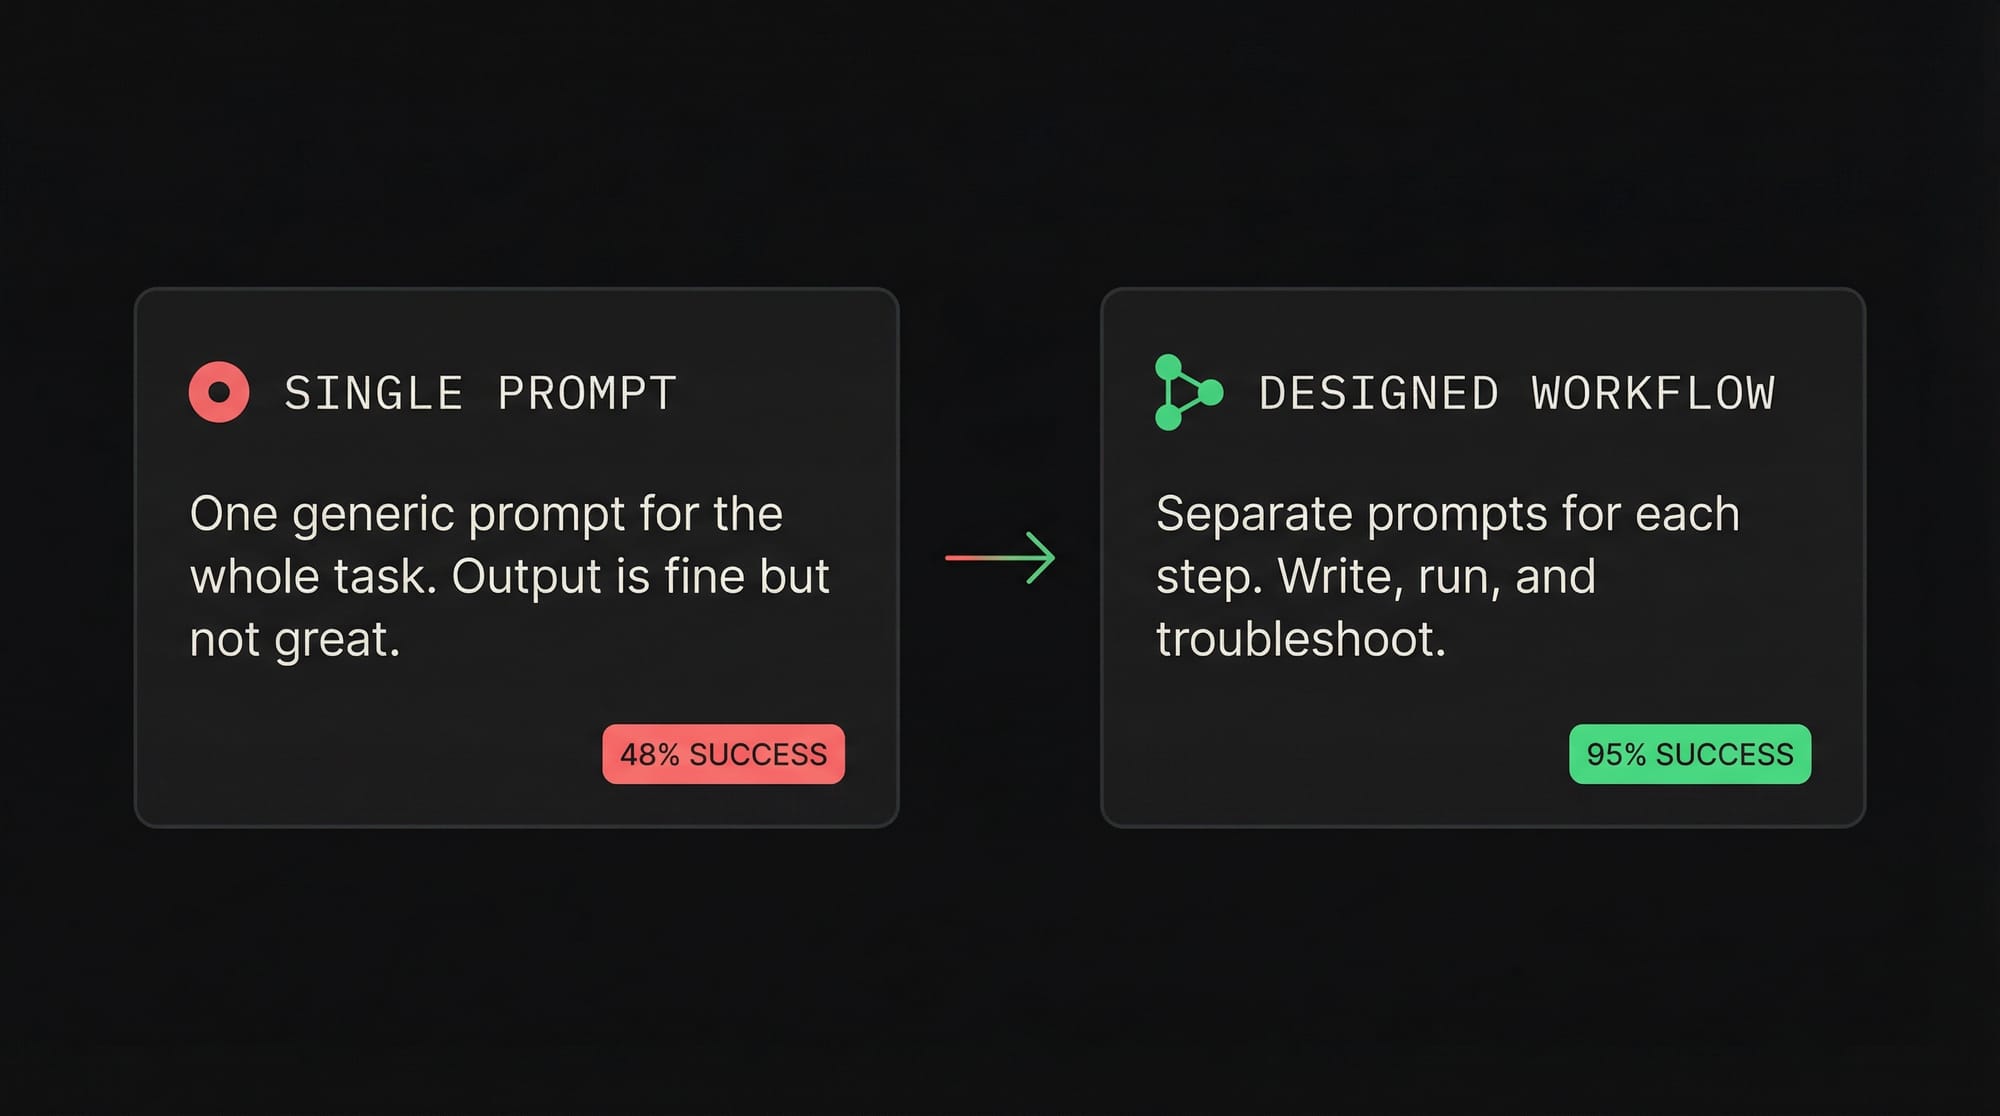The height and width of the screenshot is (1116, 2000).
Task: Click the word DESIGNED in the right heading
Action: (1379, 393)
